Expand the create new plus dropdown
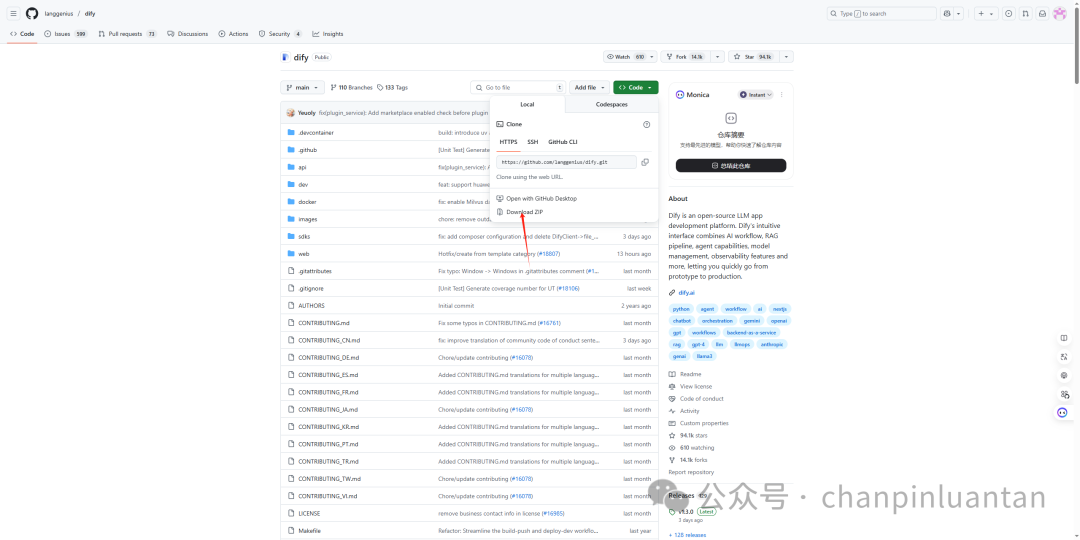This screenshot has width=1080, height=540. (986, 13)
